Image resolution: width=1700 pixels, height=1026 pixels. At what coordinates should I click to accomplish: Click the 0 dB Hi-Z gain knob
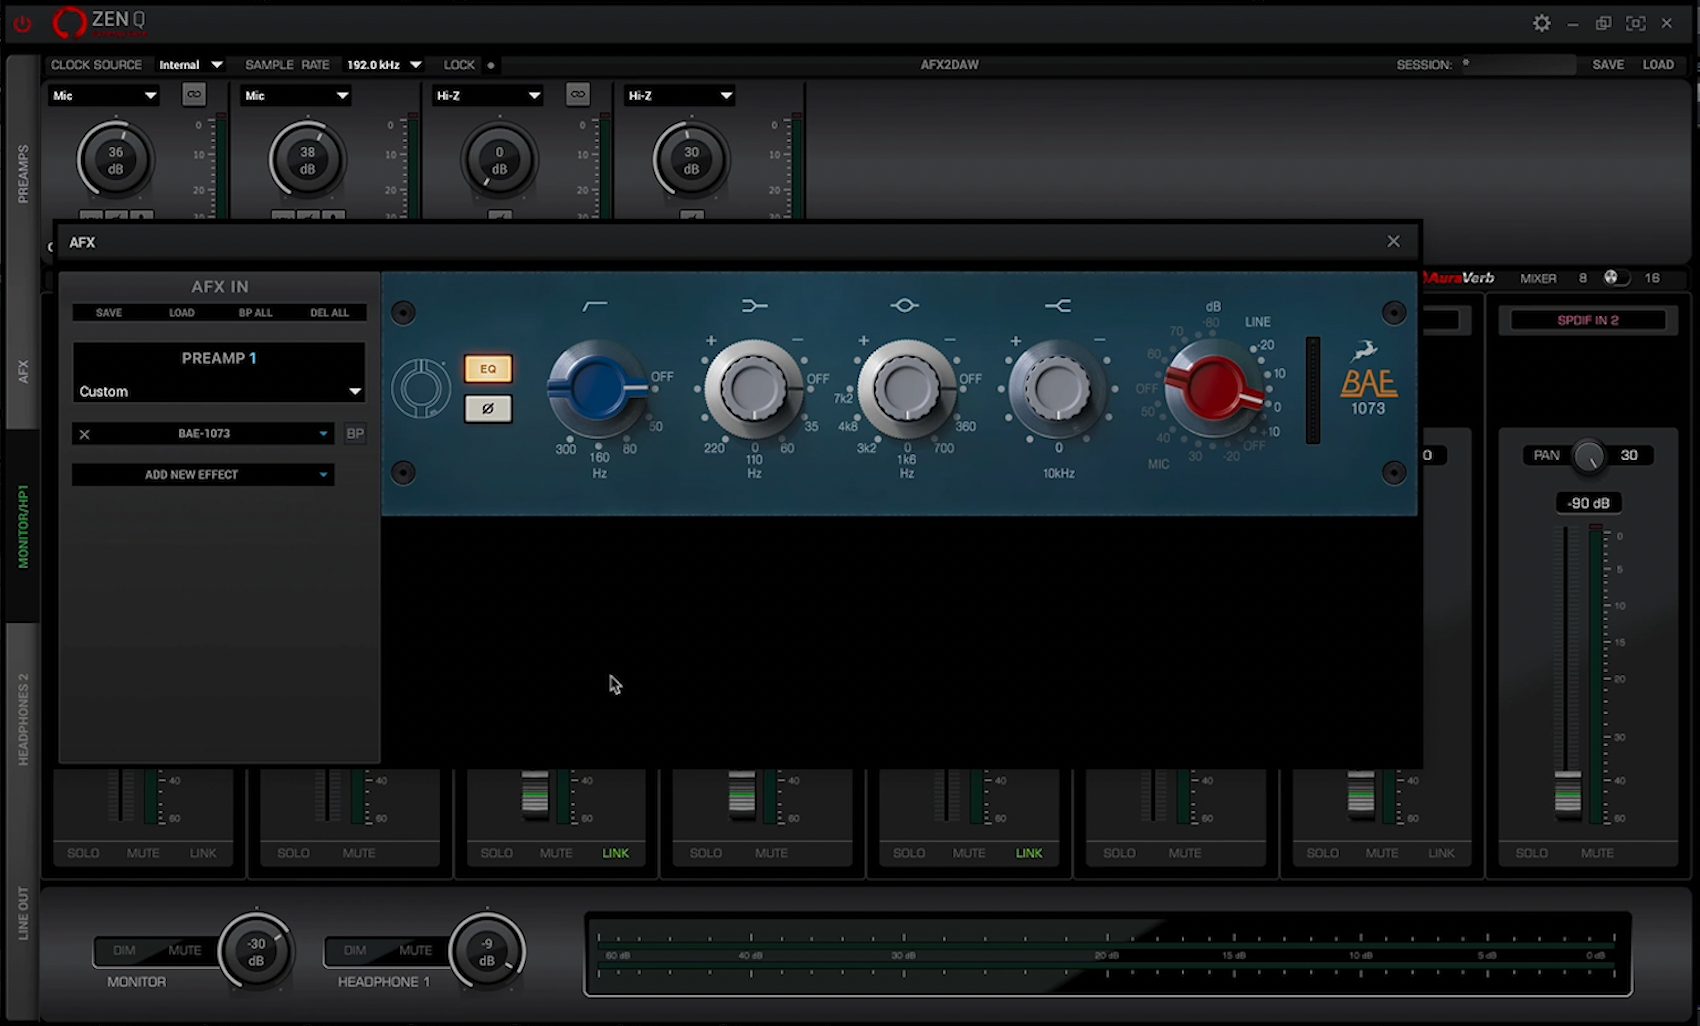tap(500, 160)
